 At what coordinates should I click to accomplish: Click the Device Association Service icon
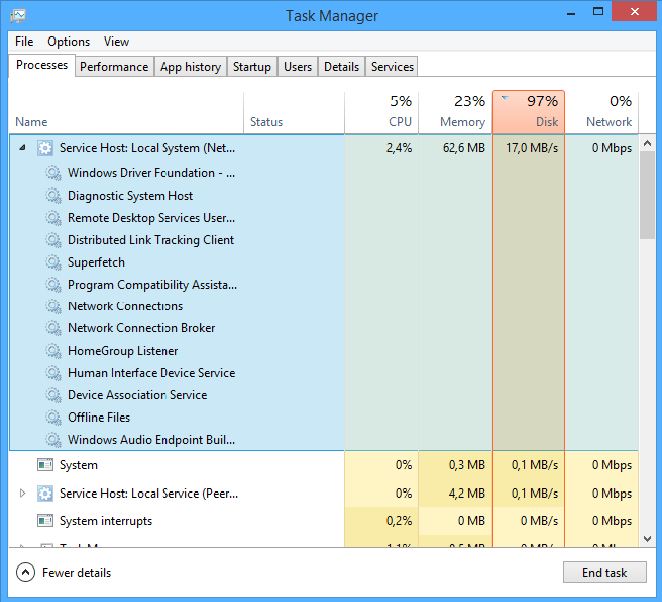tap(54, 395)
